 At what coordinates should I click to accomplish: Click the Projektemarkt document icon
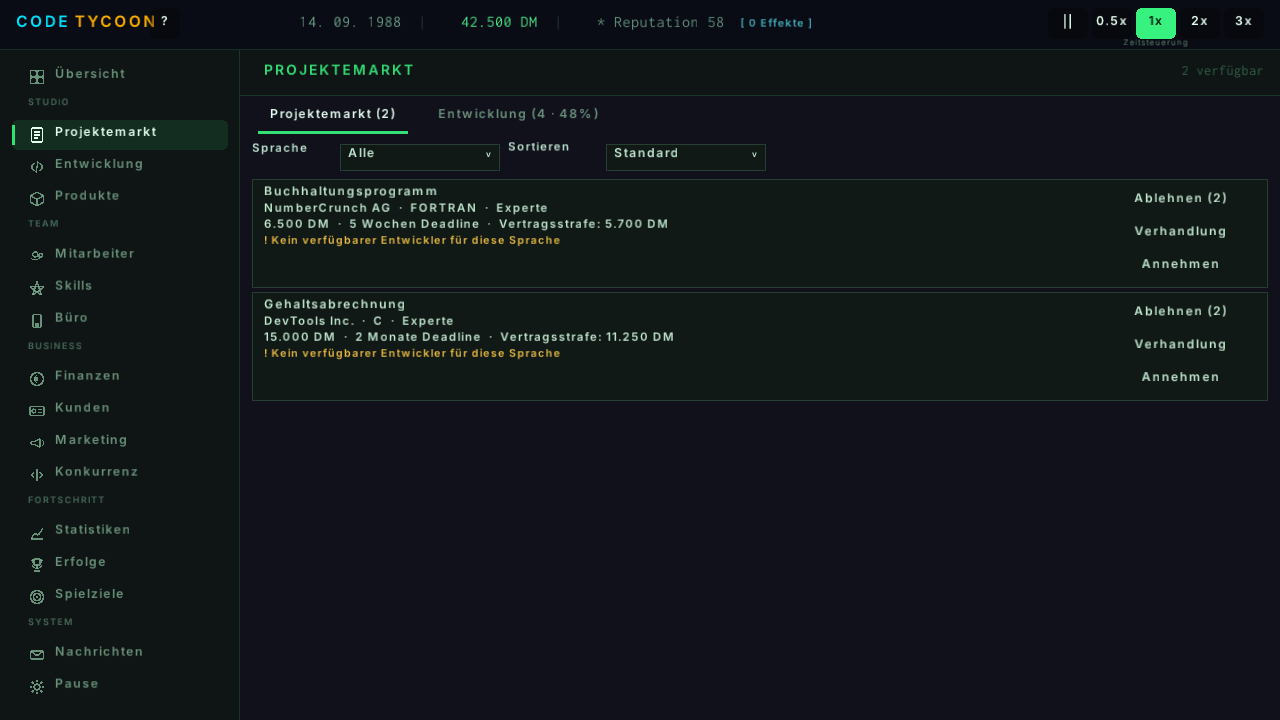click(x=37, y=135)
